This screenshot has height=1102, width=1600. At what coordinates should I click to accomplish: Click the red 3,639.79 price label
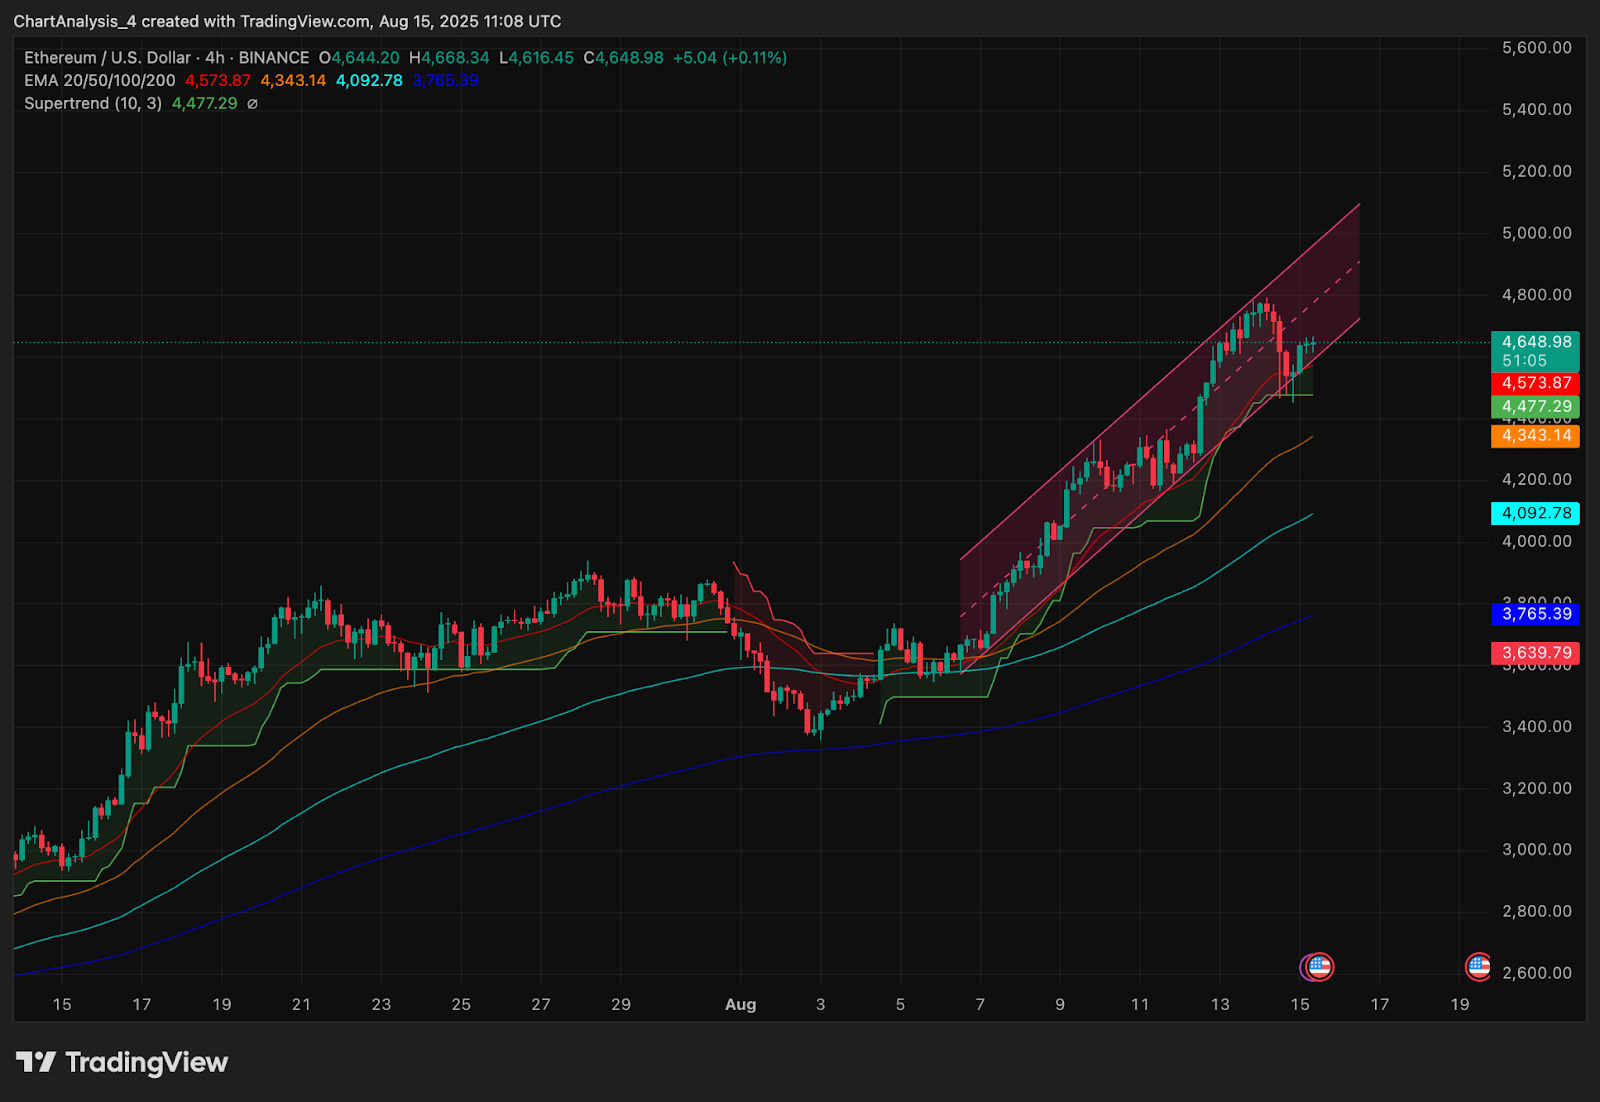pyautogui.click(x=1535, y=653)
